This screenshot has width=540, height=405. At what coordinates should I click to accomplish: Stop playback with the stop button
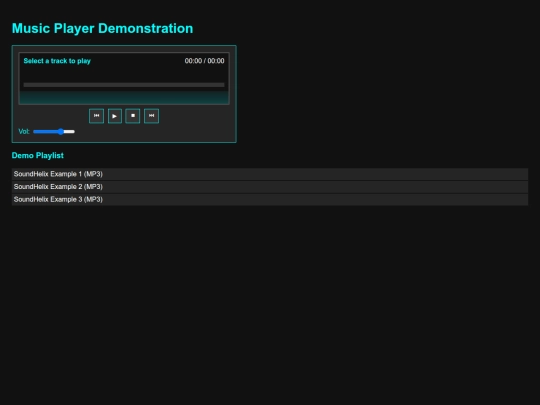(x=133, y=116)
